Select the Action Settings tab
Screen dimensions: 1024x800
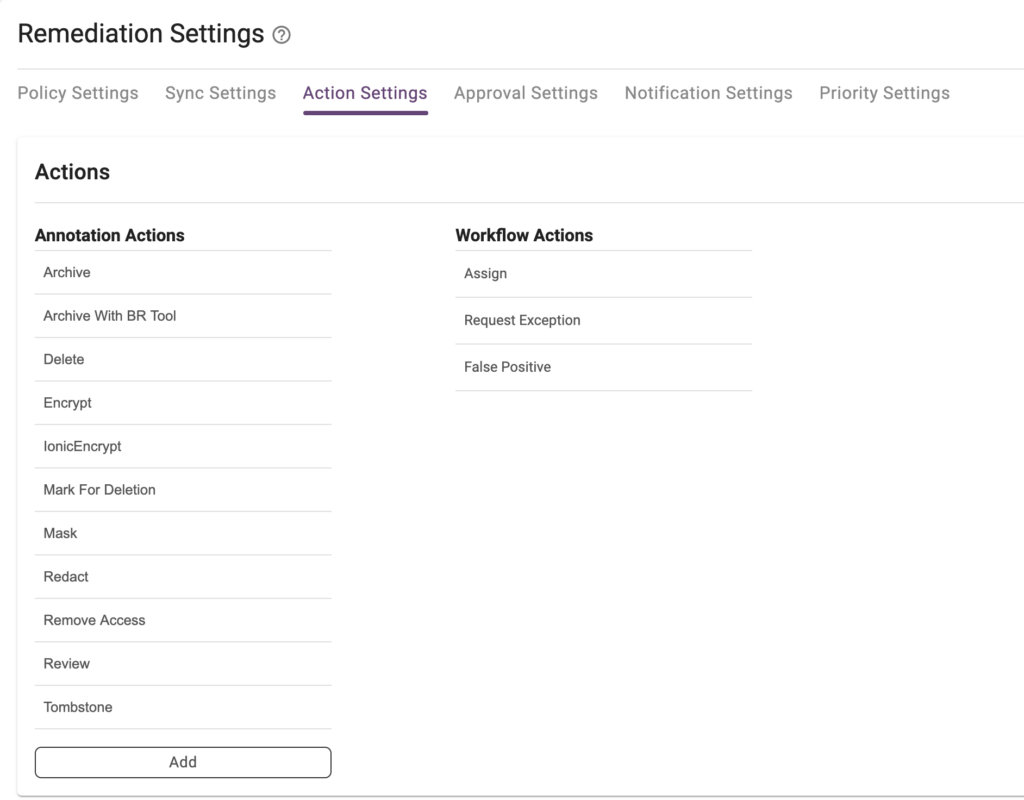tap(365, 93)
